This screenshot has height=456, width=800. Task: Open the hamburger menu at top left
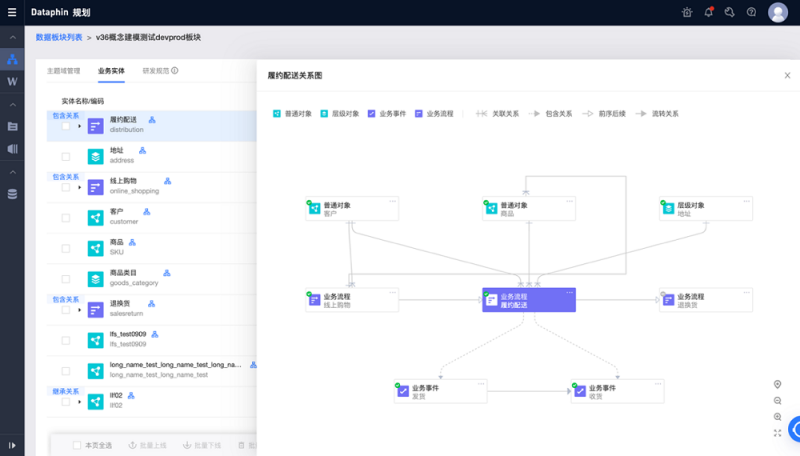pos(11,12)
